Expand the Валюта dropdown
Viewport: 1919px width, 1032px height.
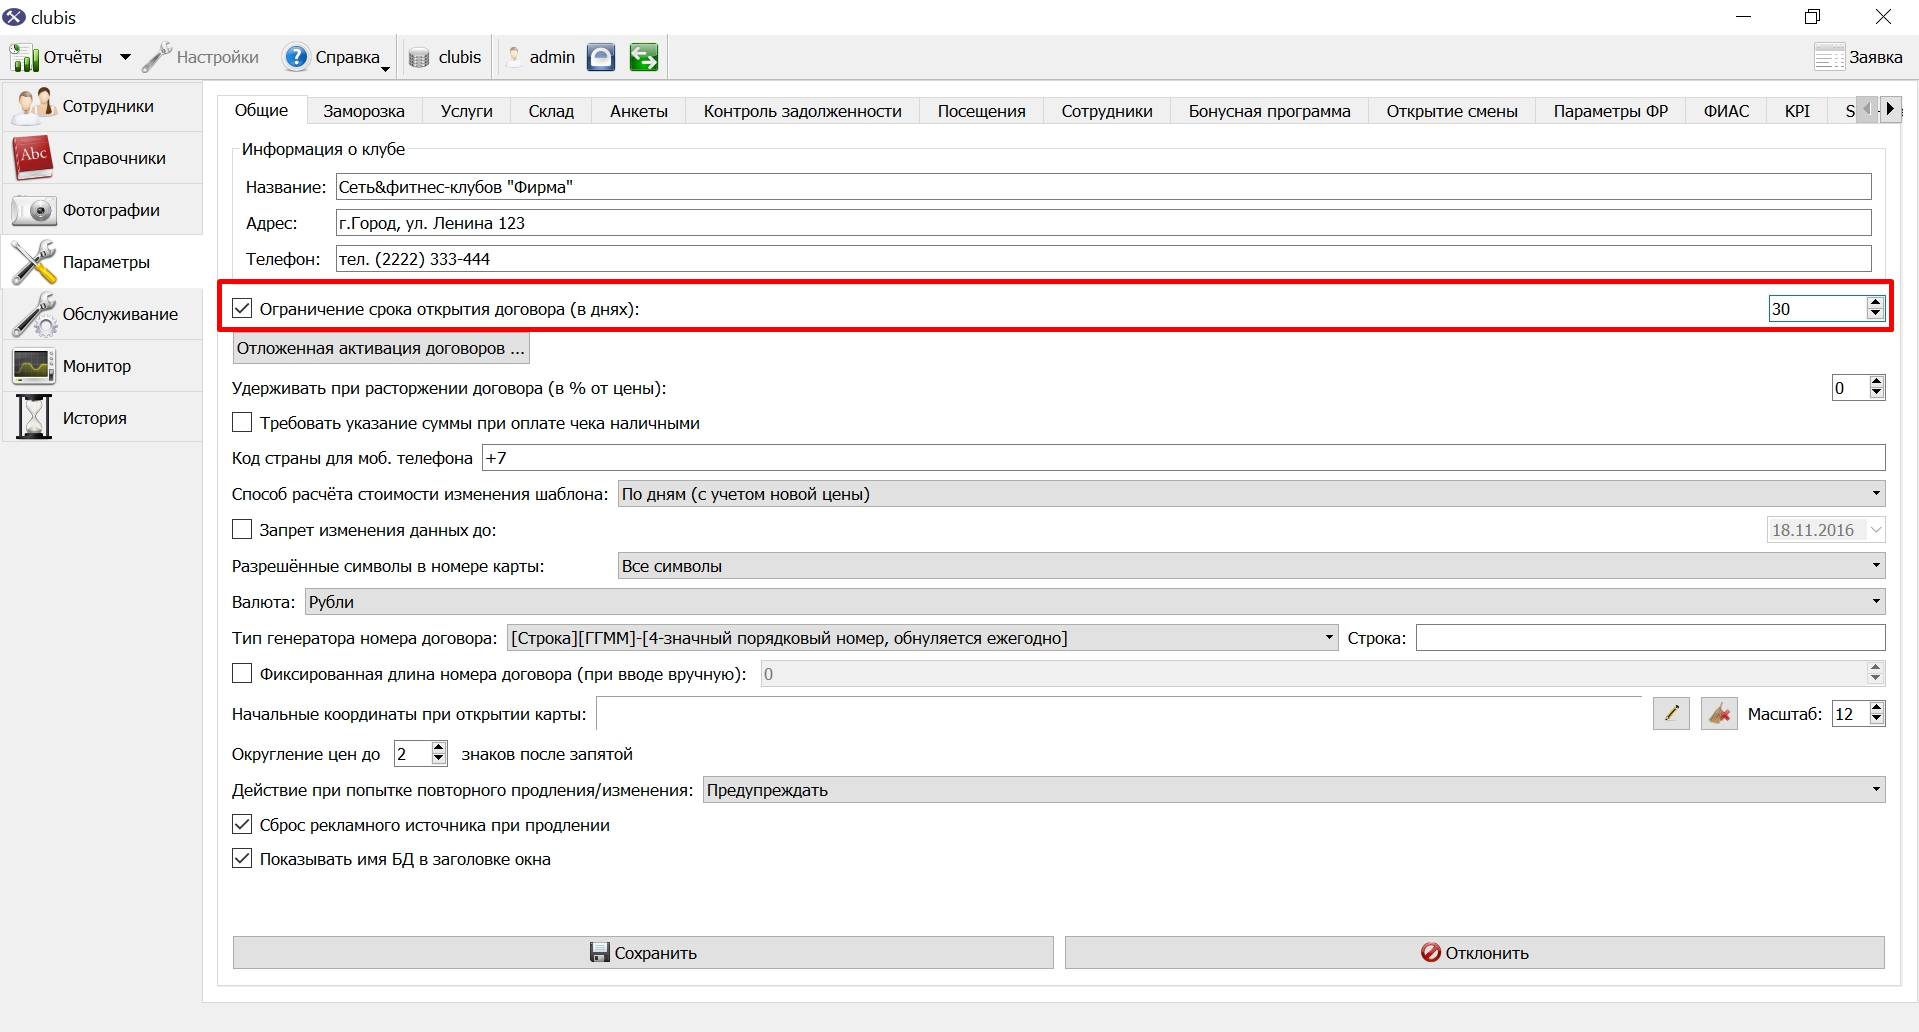tap(1095, 602)
